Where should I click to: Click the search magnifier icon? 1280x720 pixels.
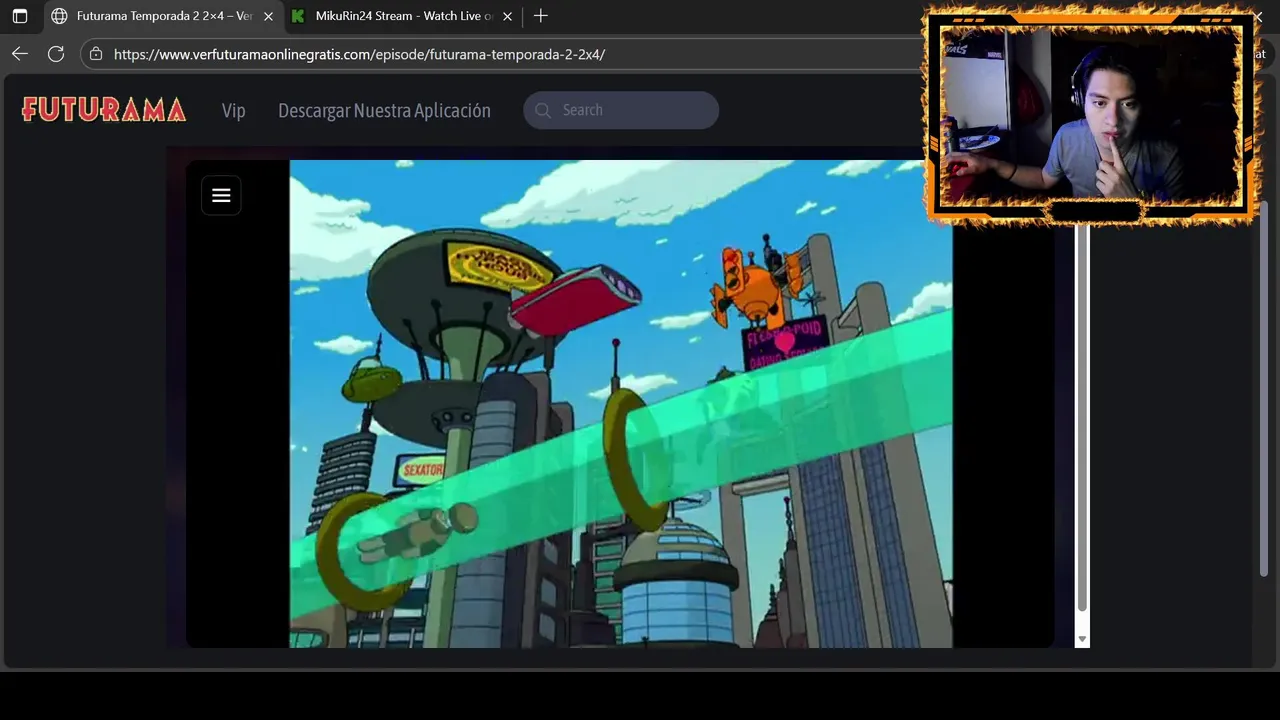click(543, 110)
